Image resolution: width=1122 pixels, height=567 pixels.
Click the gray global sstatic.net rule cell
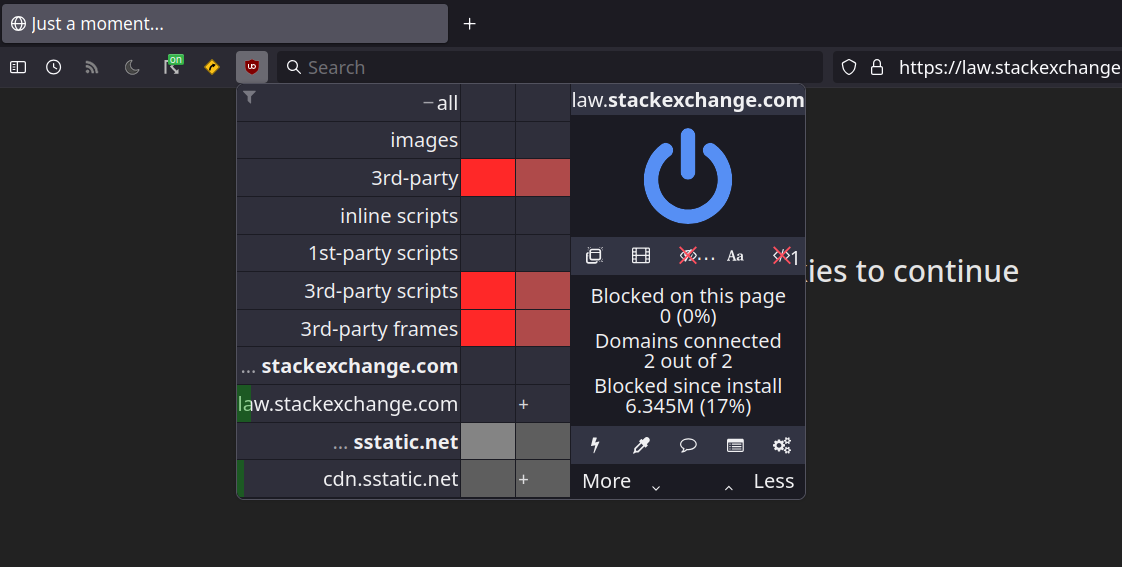click(488, 442)
